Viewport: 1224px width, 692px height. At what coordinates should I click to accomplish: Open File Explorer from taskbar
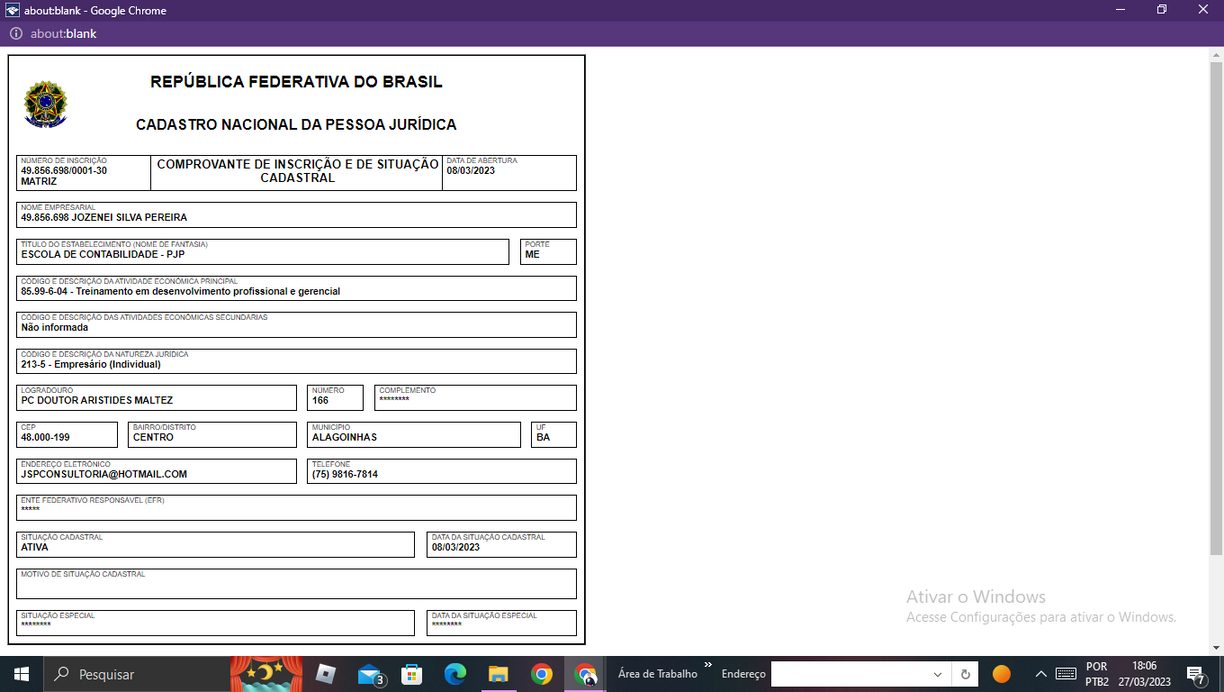pyautogui.click(x=498, y=674)
